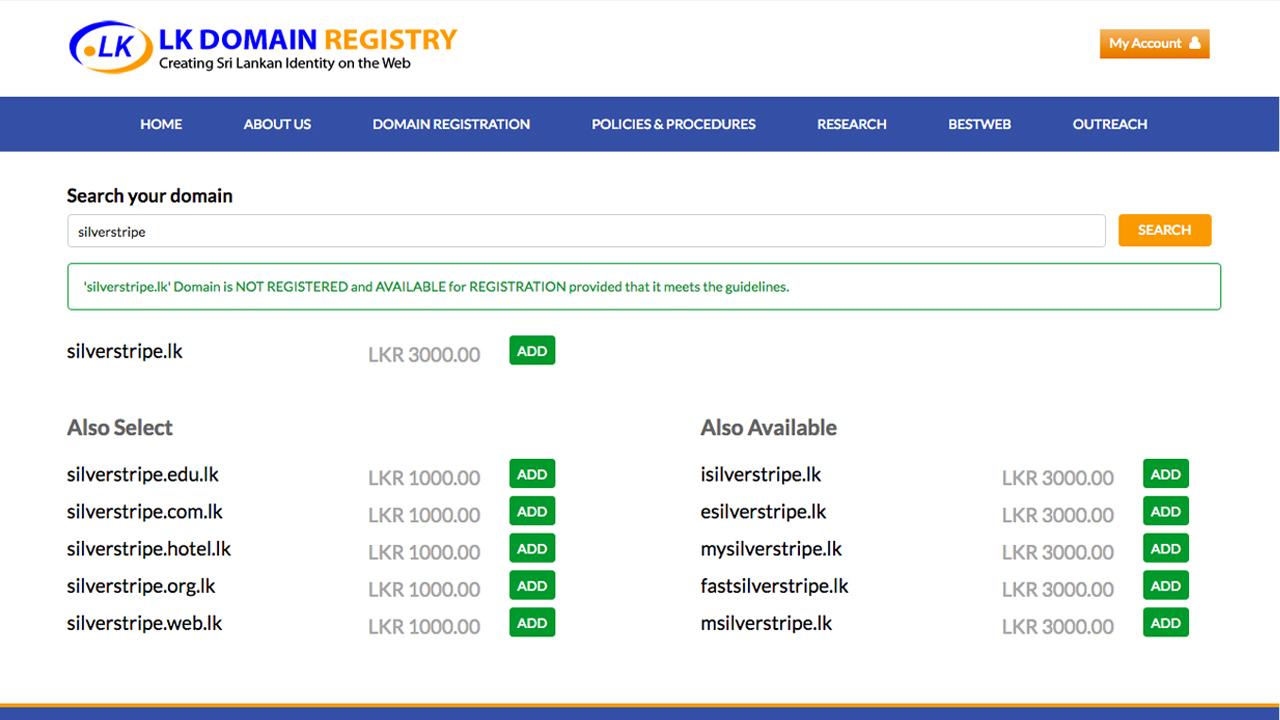Open the BestWeb menu item
The image size is (1280, 720).
click(979, 124)
